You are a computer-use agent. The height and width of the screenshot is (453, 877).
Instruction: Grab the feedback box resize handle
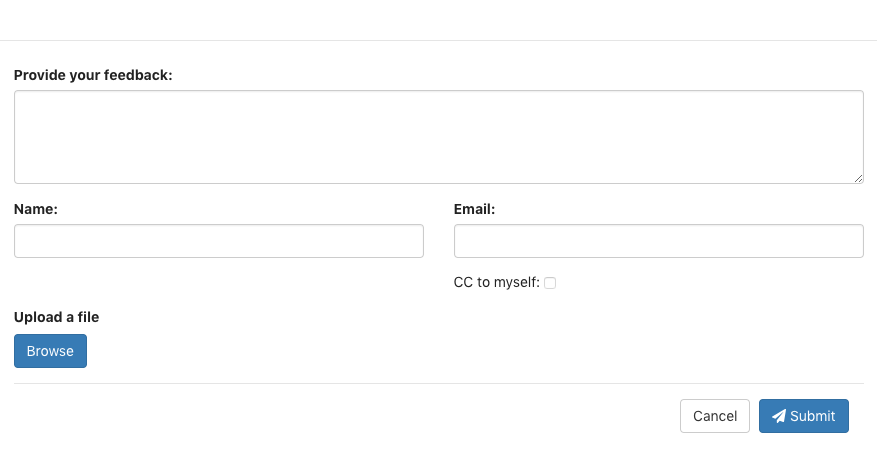pyautogui.click(x=859, y=179)
